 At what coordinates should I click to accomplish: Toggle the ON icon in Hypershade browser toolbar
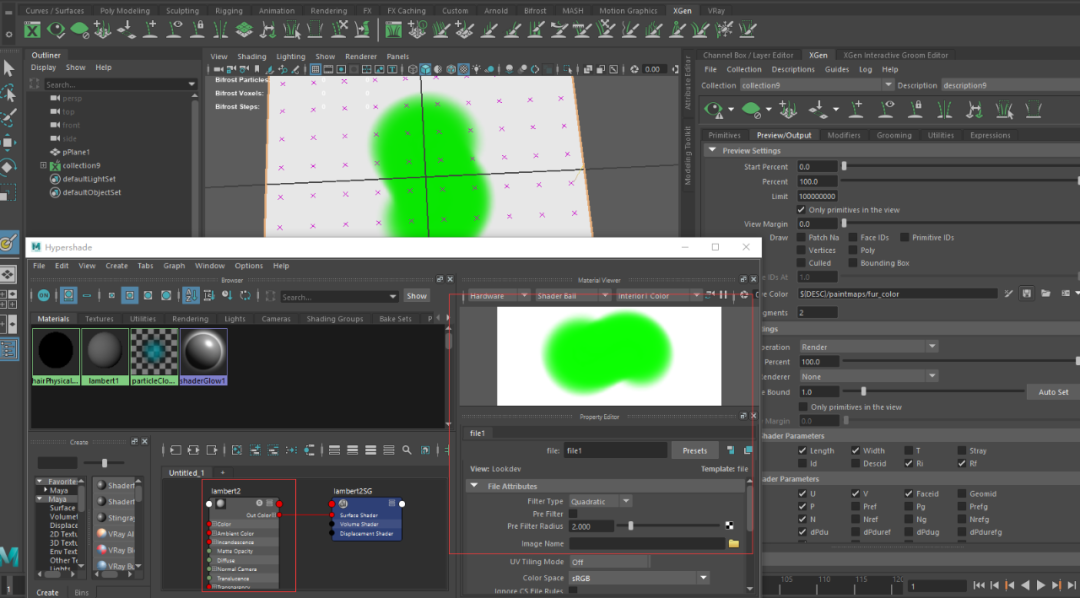click(43, 296)
